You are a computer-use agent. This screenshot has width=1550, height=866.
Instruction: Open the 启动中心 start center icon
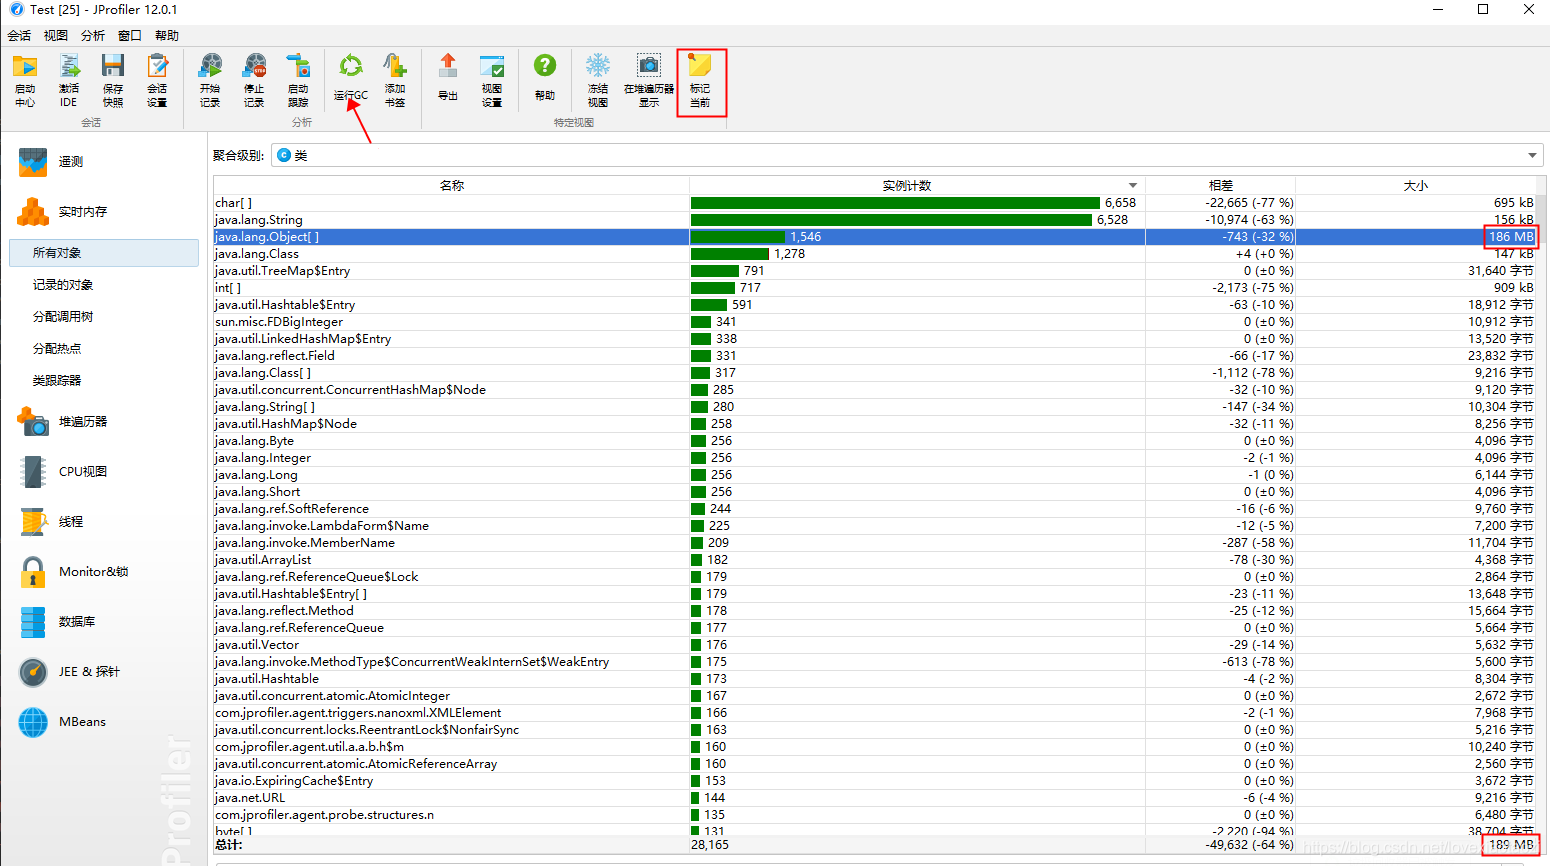(25, 68)
